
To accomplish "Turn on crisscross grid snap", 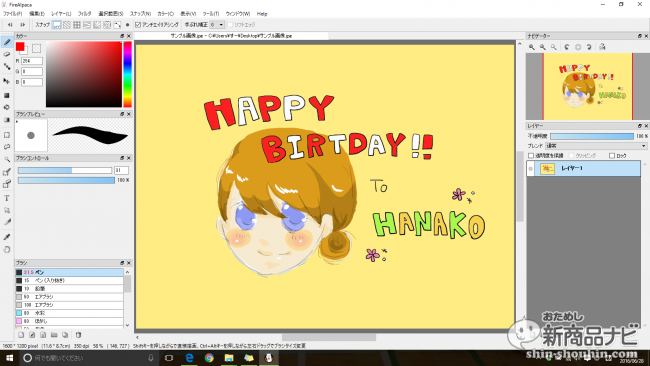I will 77,25.
